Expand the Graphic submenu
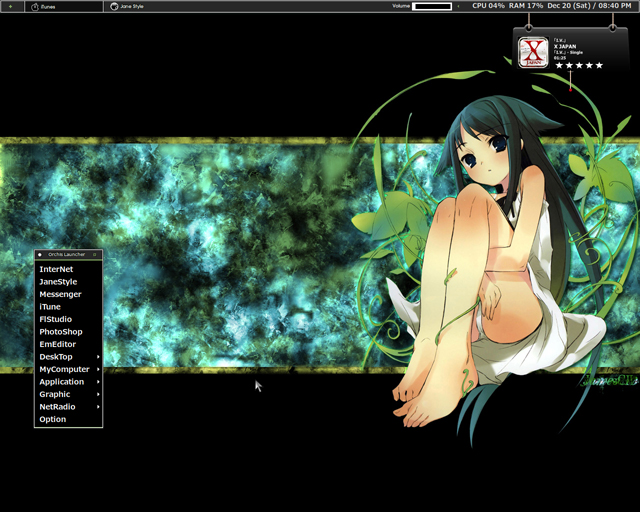This screenshot has width=640, height=512. 68,394
